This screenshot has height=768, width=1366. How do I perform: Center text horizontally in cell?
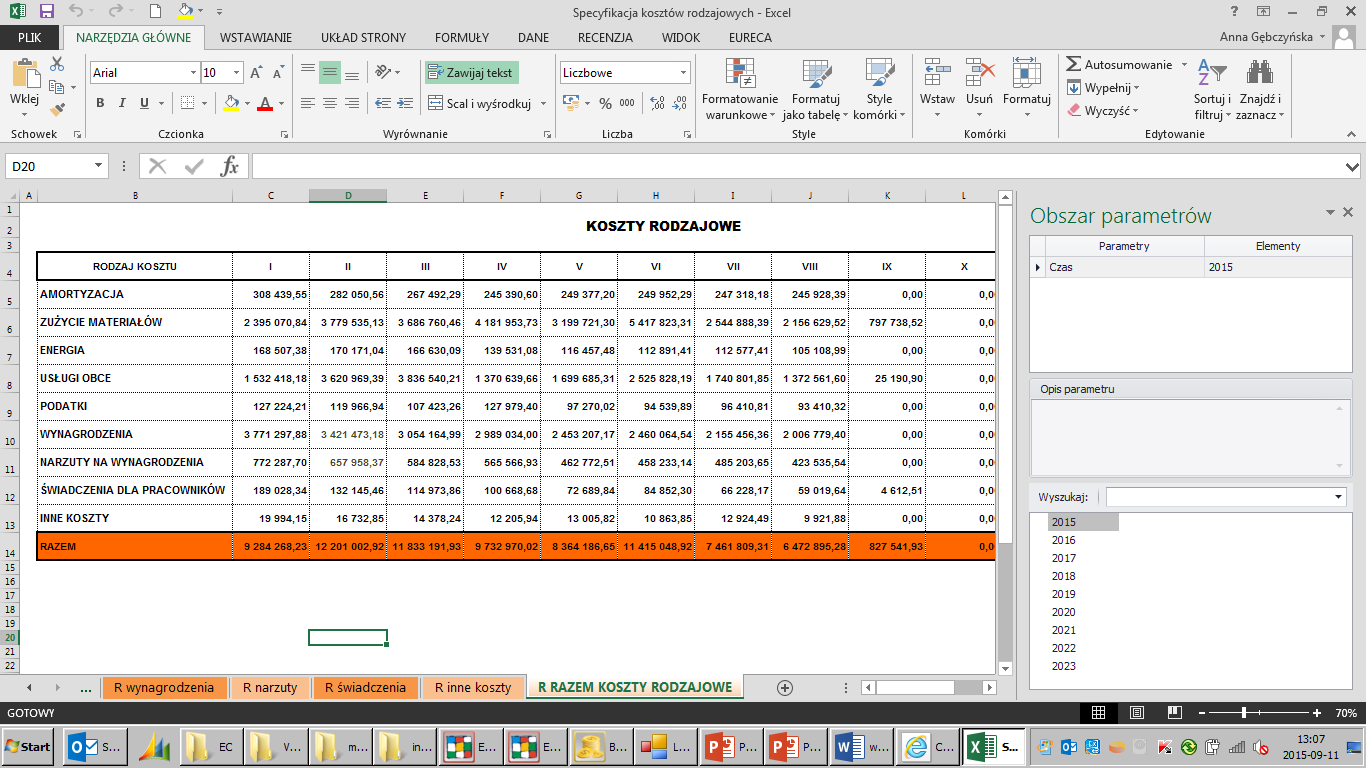[x=330, y=103]
